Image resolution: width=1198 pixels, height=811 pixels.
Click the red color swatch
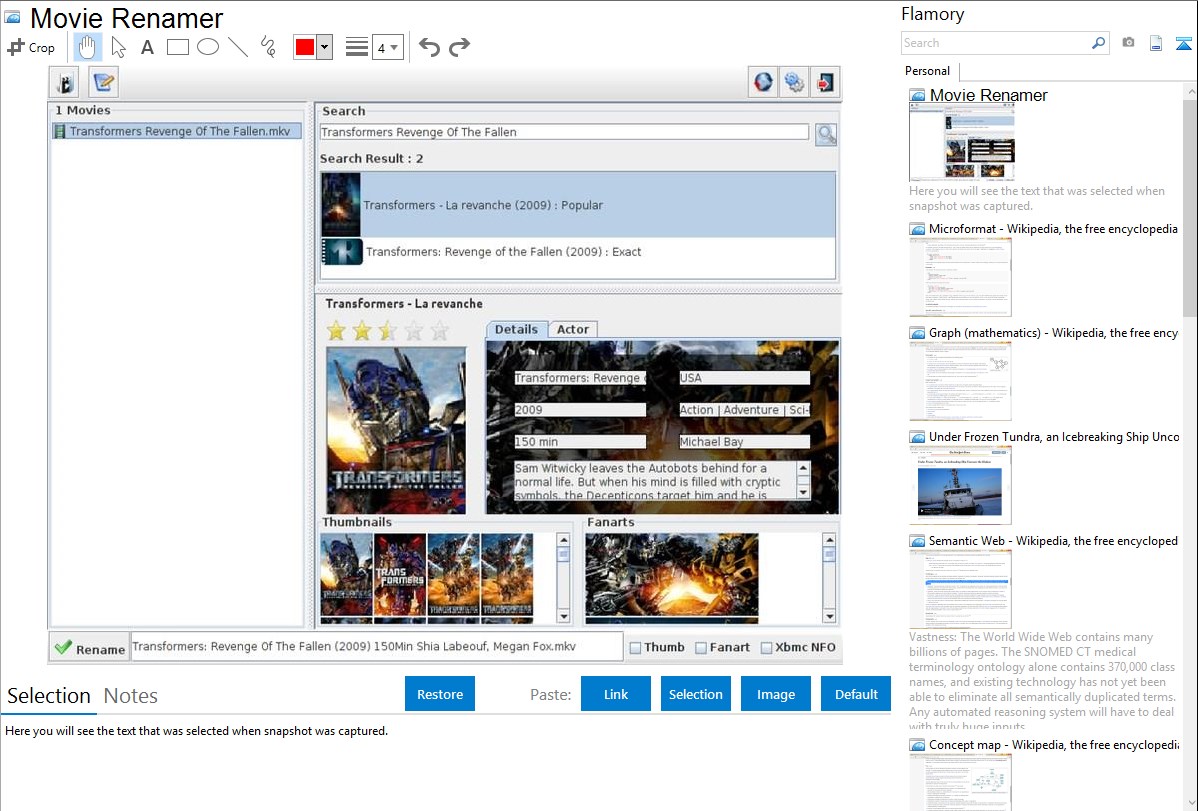coord(305,47)
